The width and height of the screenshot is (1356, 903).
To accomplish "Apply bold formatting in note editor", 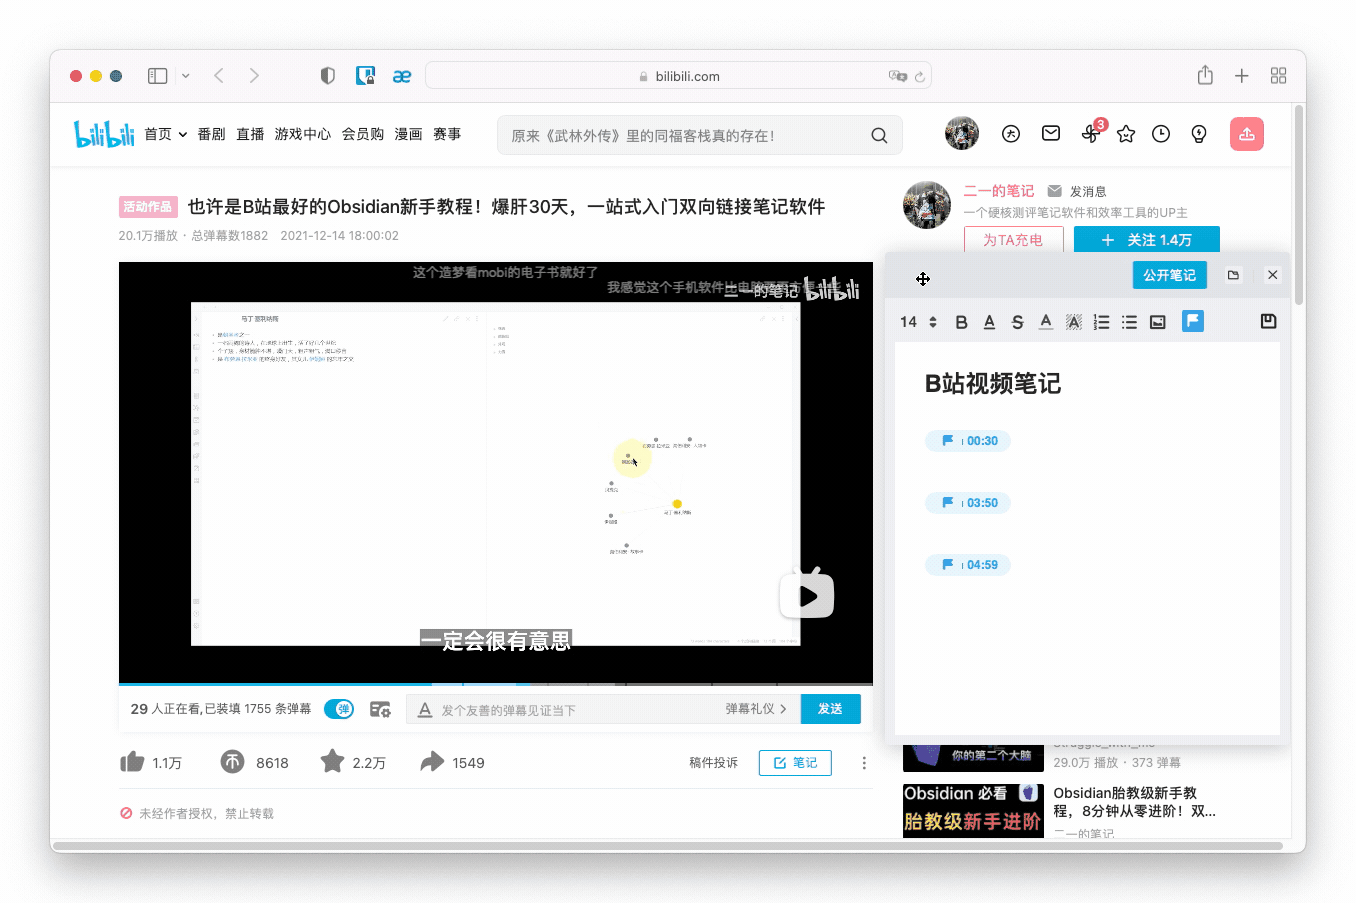I will pos(961,322).
